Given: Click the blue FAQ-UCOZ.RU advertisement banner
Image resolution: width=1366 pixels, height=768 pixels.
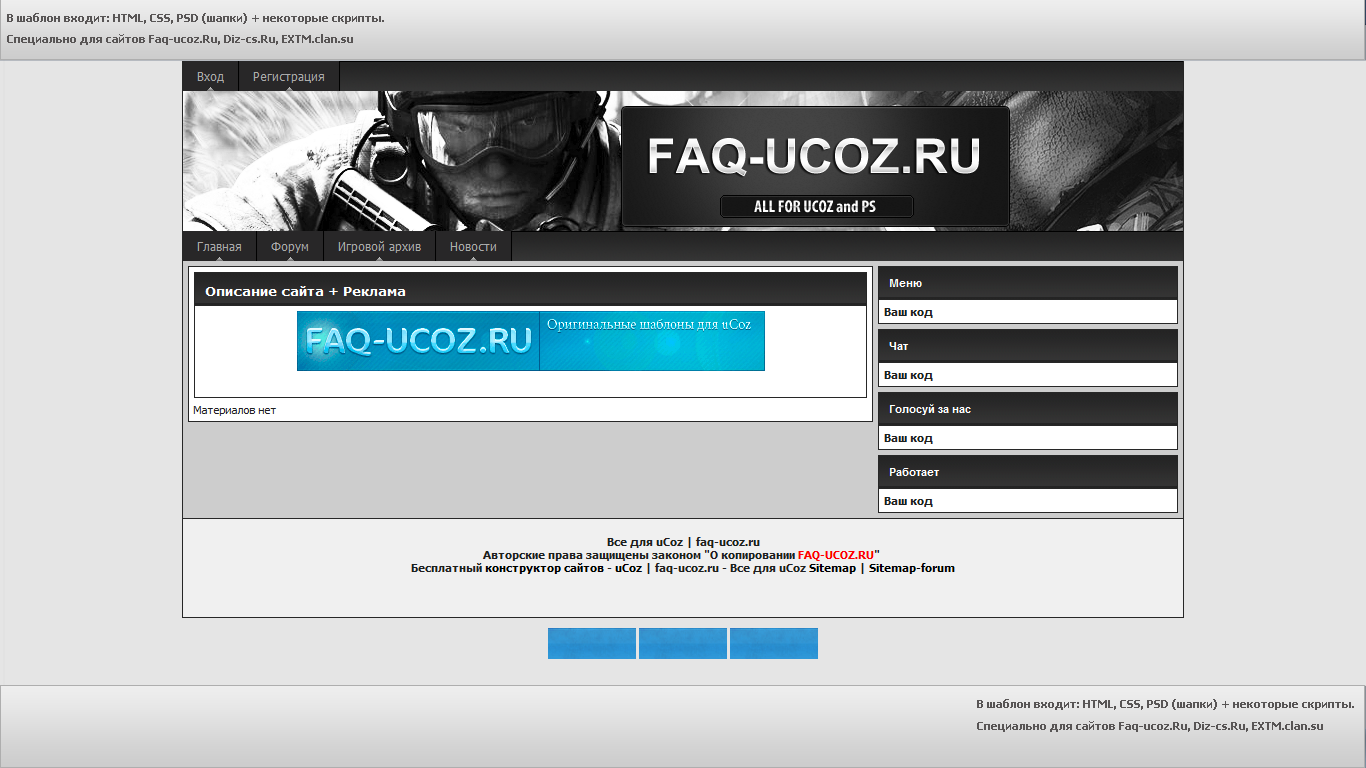Looking at the screenshot, I should [x=531, y=341].
